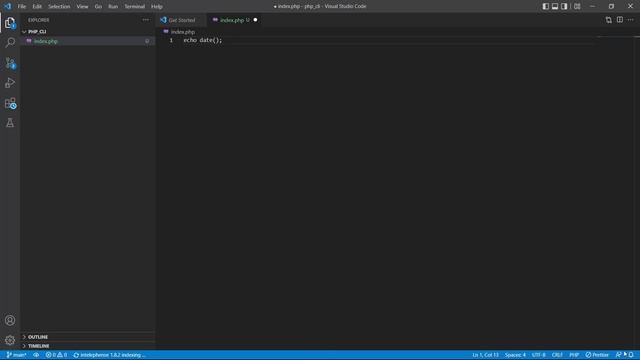Click code line echo date();
This screenshot has height=360, width=640.
(203, 40)
